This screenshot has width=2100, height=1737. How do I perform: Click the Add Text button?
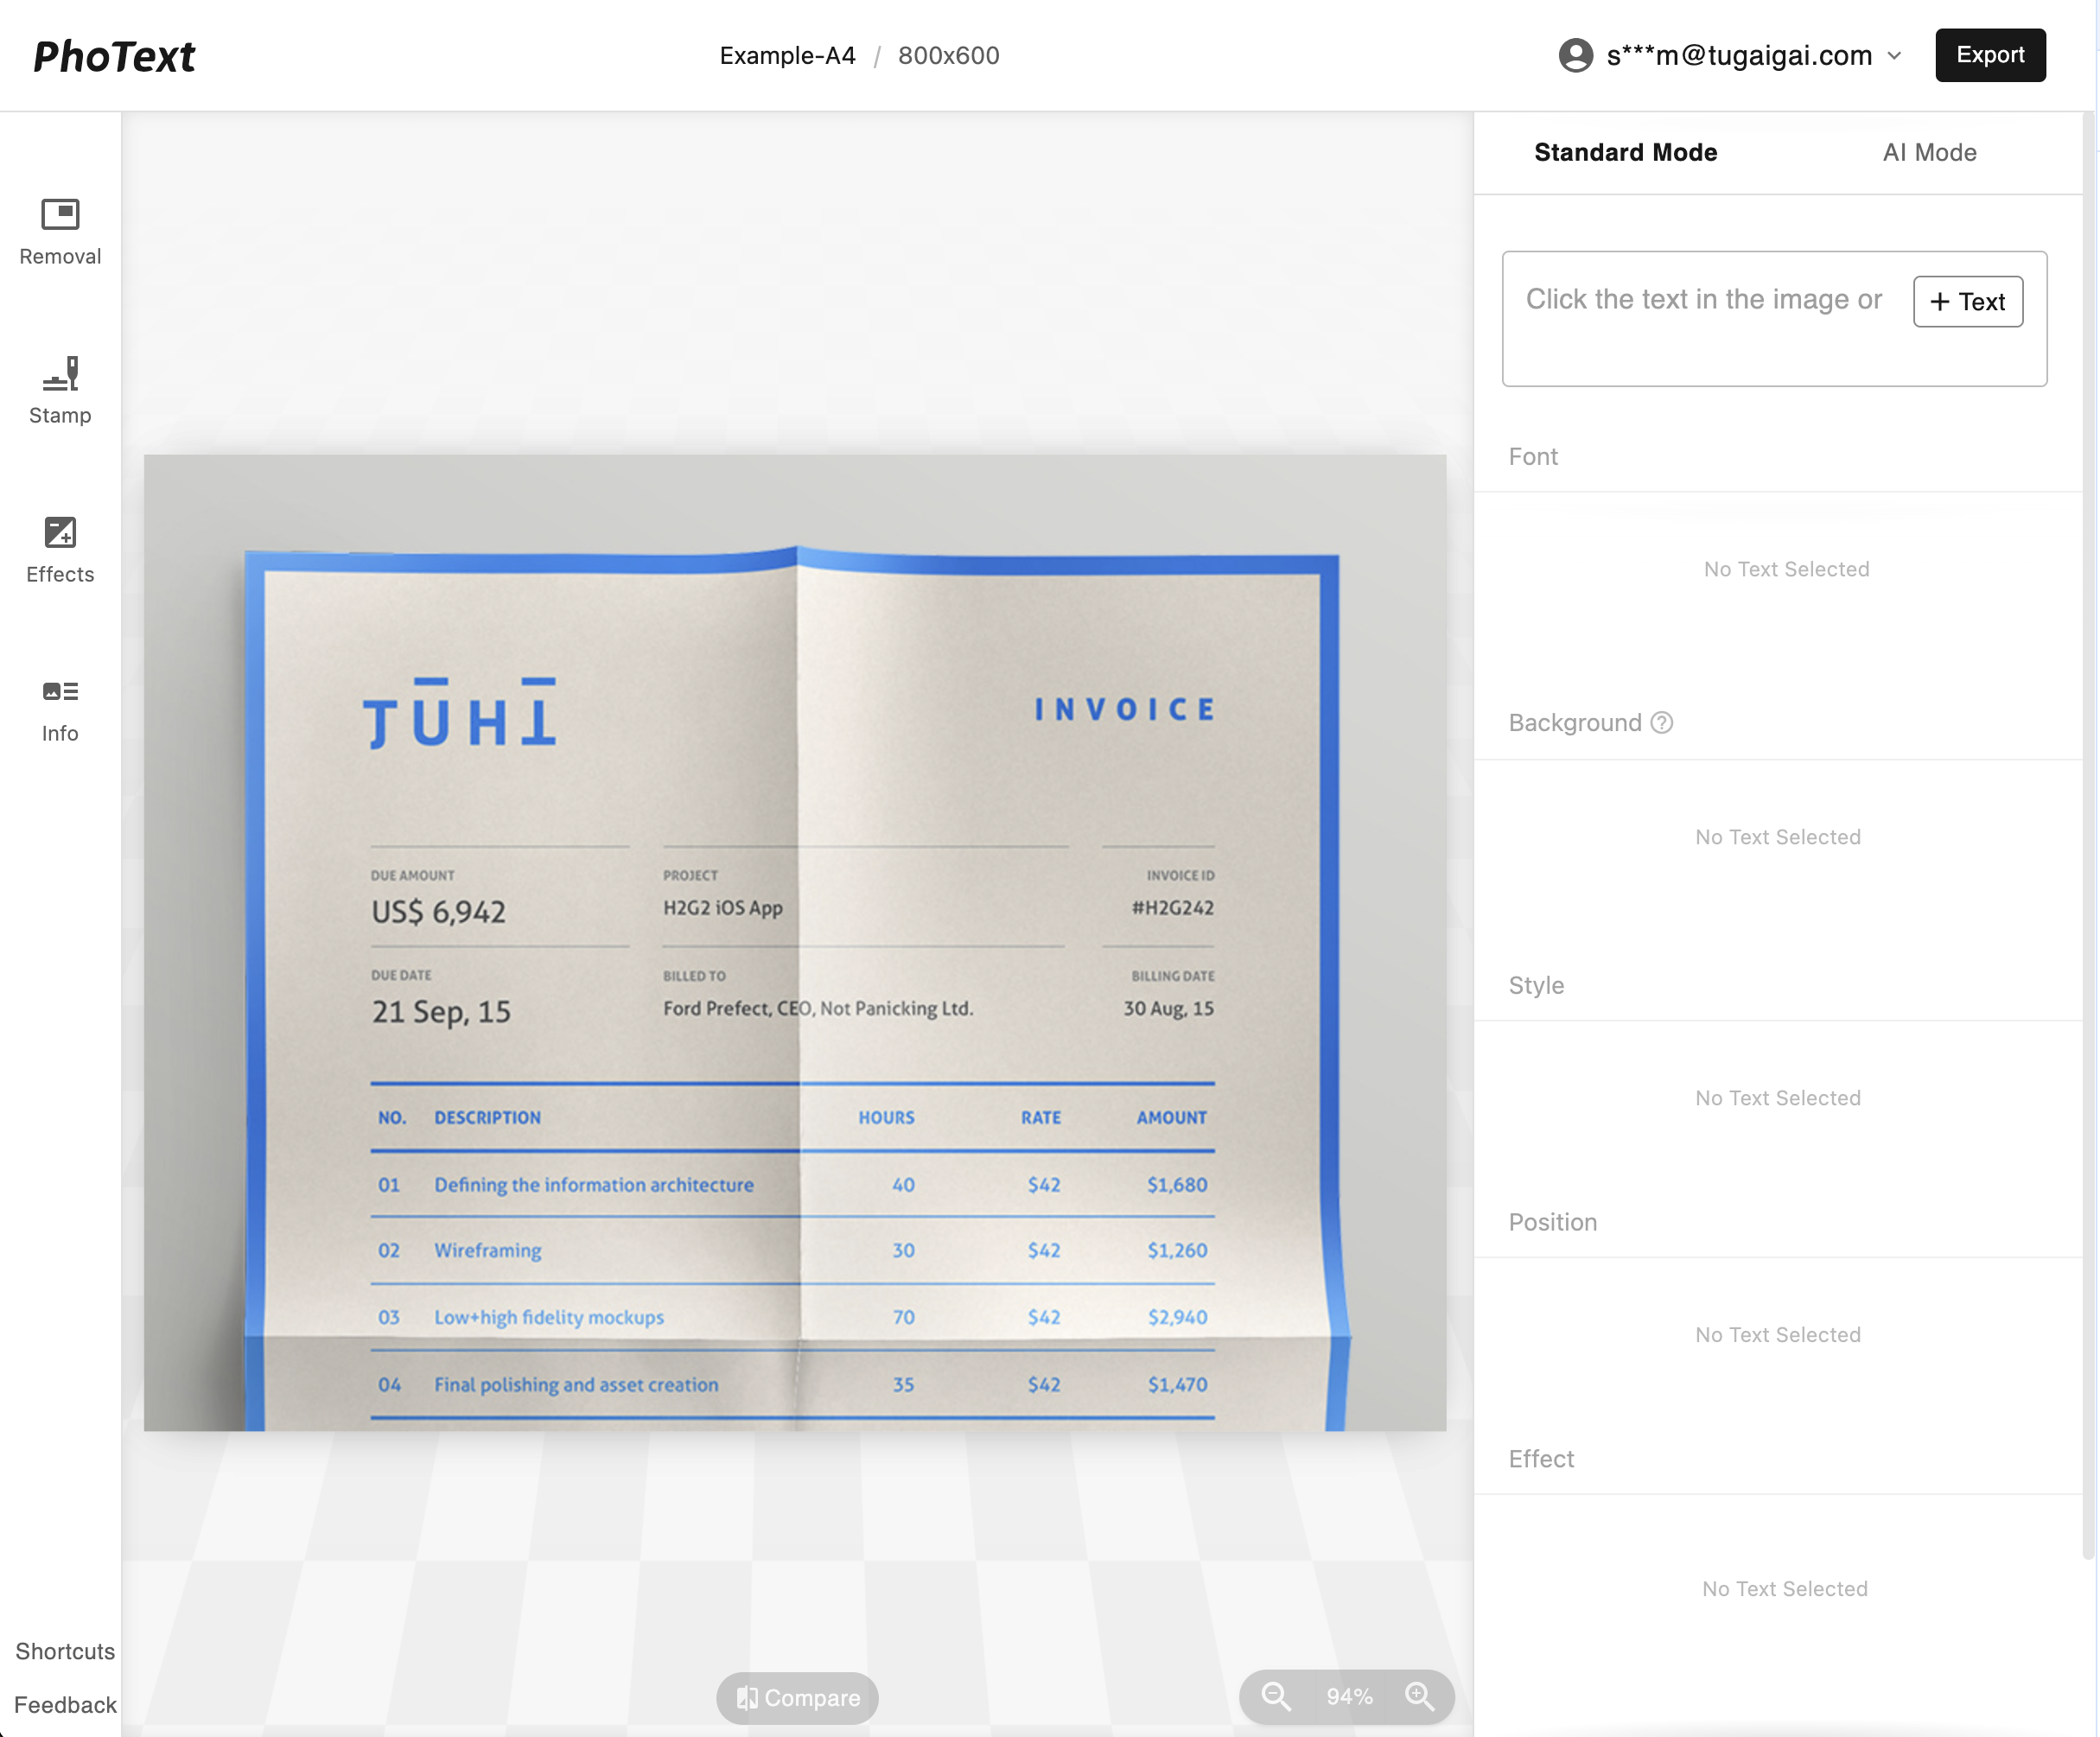1968,300
